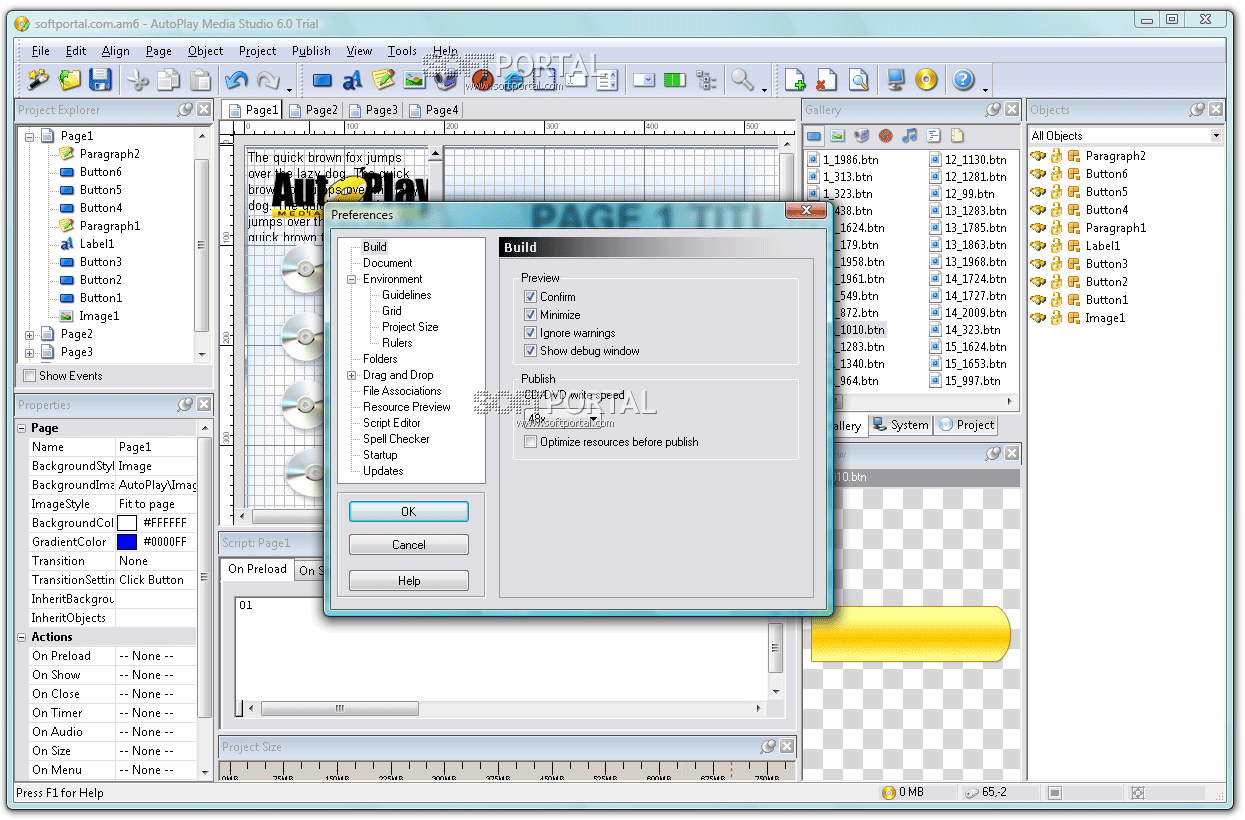Click the Undo arrow icon

[x=237, y=79]
